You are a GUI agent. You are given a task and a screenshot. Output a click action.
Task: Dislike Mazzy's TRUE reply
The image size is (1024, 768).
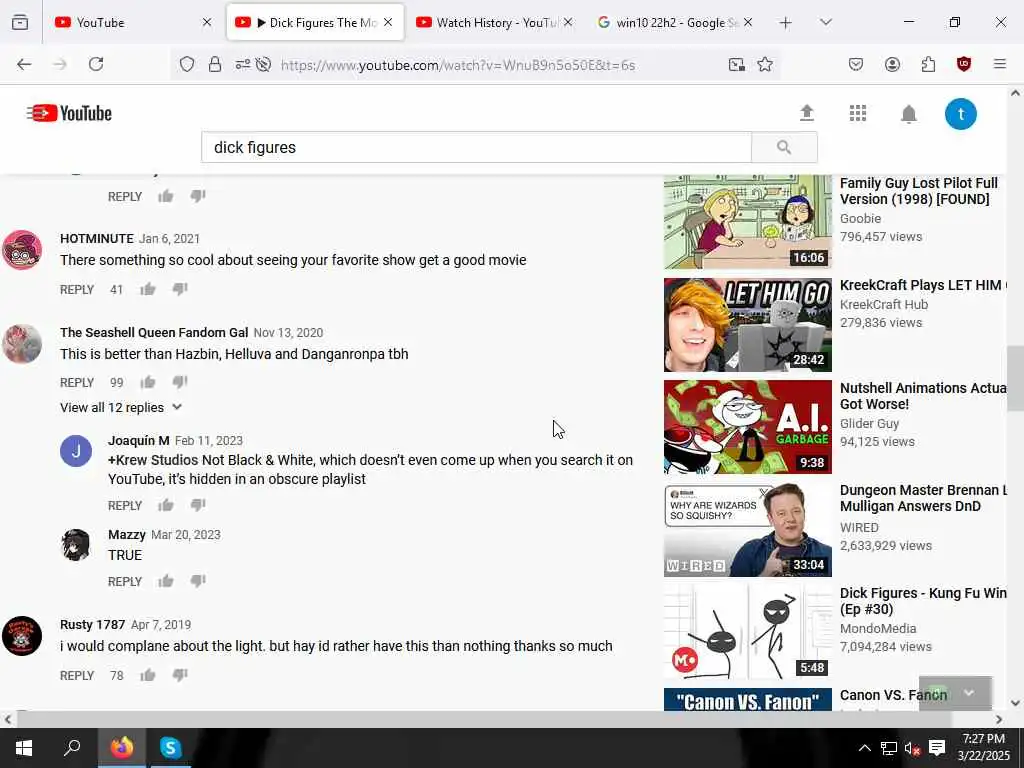[x=198, y=581]
